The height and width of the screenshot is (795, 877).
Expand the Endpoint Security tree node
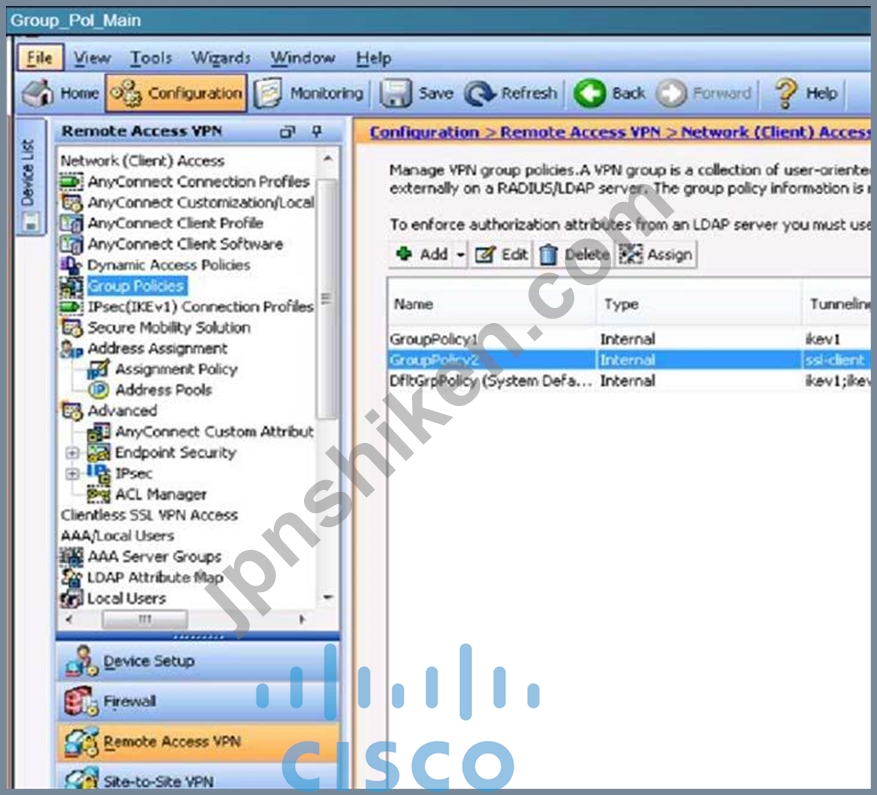72,453
